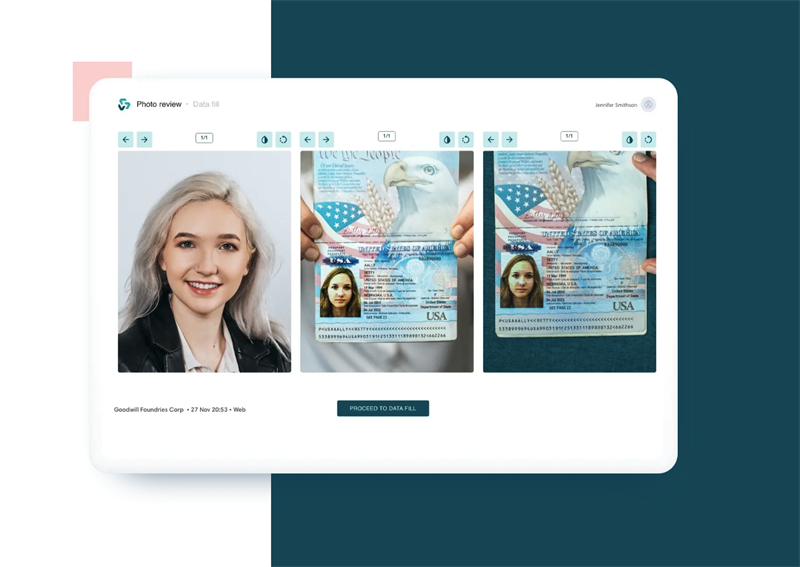Toggle contrast on the selfie portrait photo
800x567 pixels.
coord(264,140)
